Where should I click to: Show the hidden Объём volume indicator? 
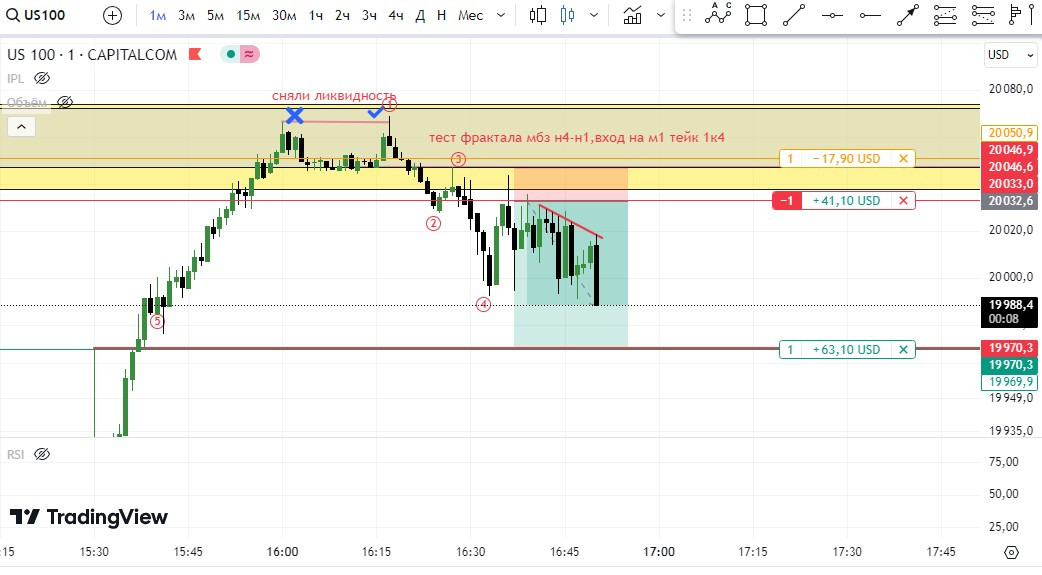click(66, 102)
